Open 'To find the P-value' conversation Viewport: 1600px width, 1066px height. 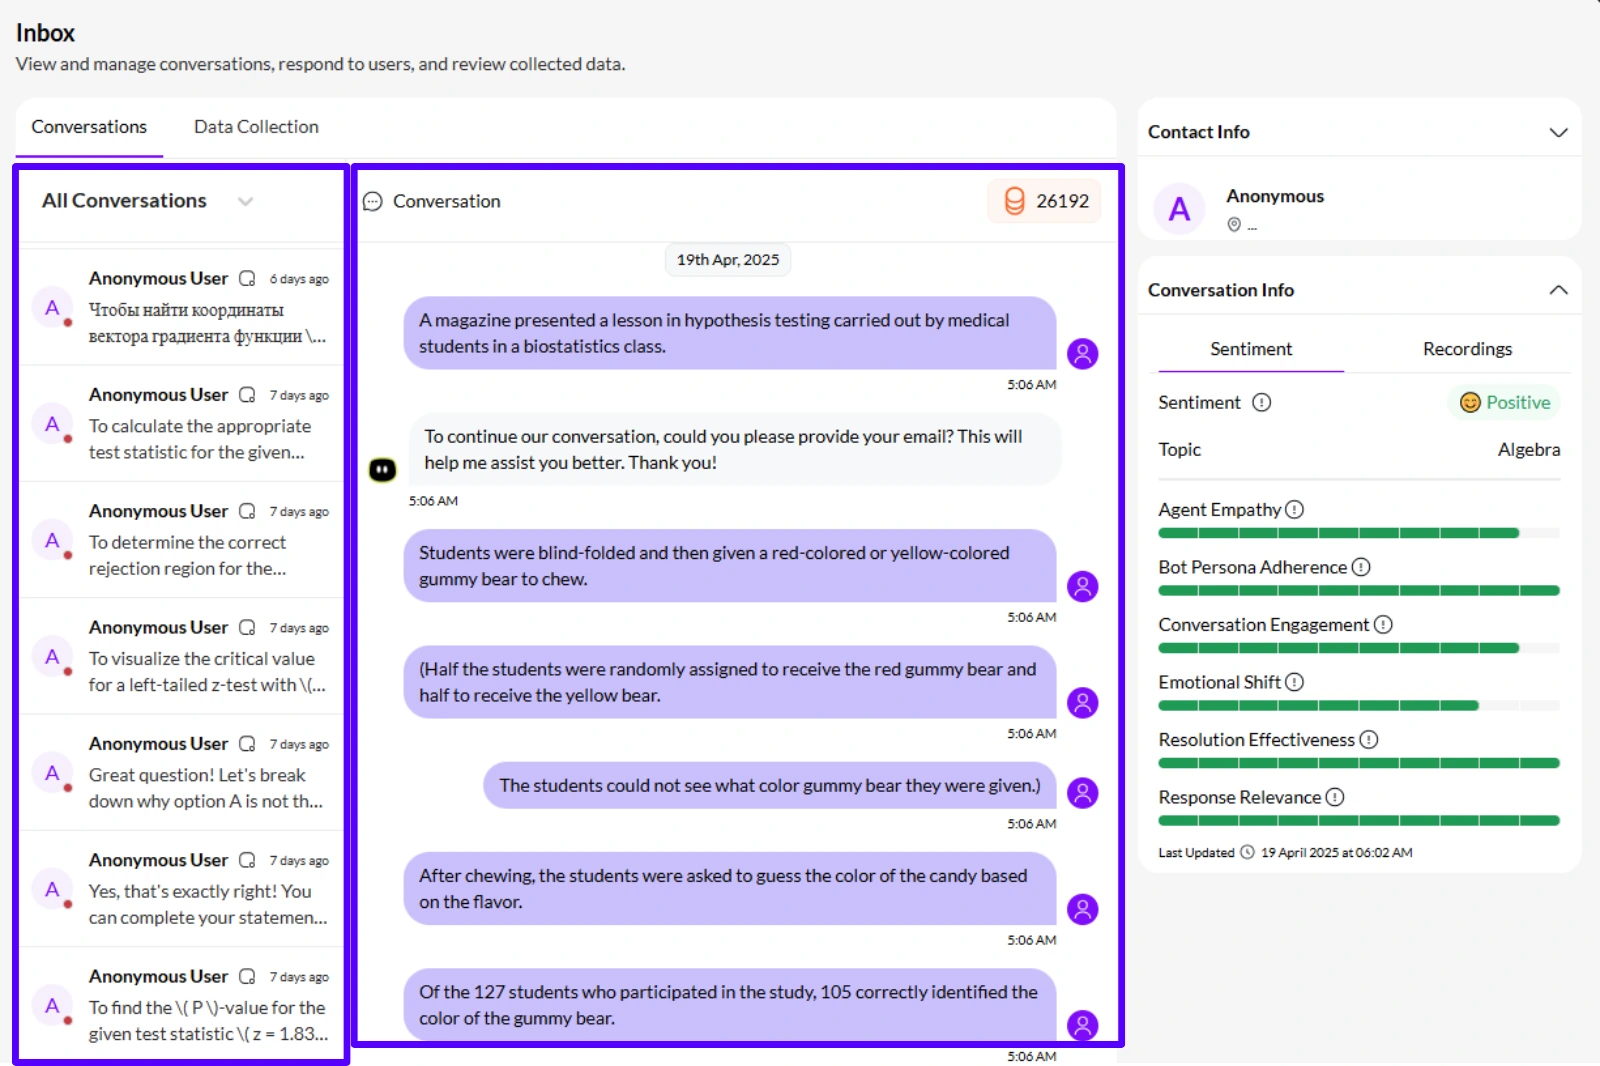pyautogui.click(x=182, y=1005)
